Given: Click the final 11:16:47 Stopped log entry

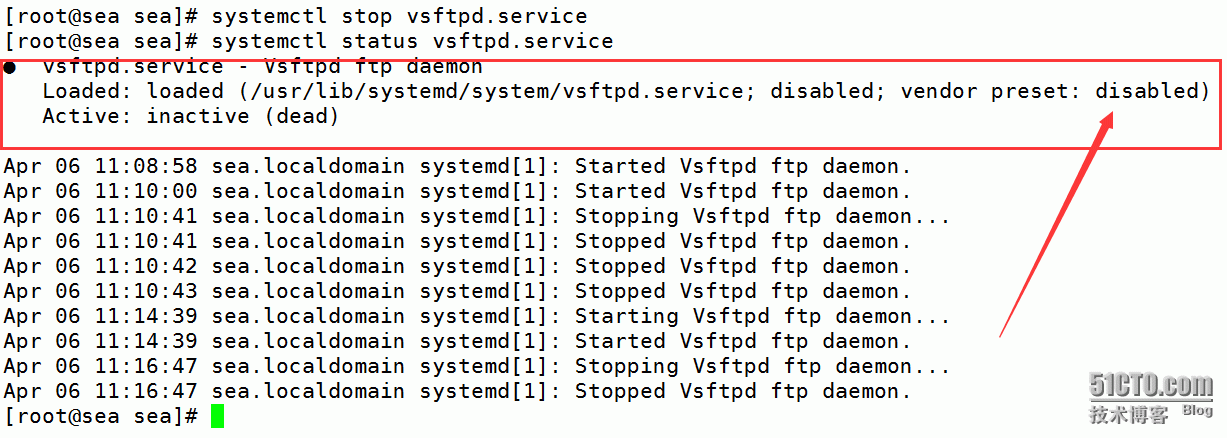Looking at the screenshot, I should (458, 391).
